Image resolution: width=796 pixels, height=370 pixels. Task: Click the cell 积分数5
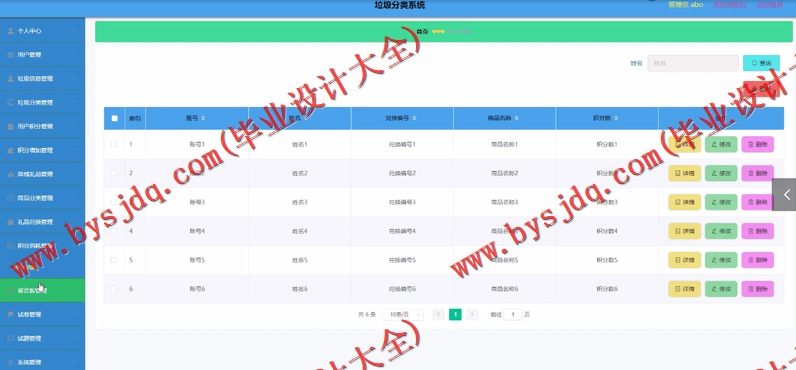click(607, 260)
